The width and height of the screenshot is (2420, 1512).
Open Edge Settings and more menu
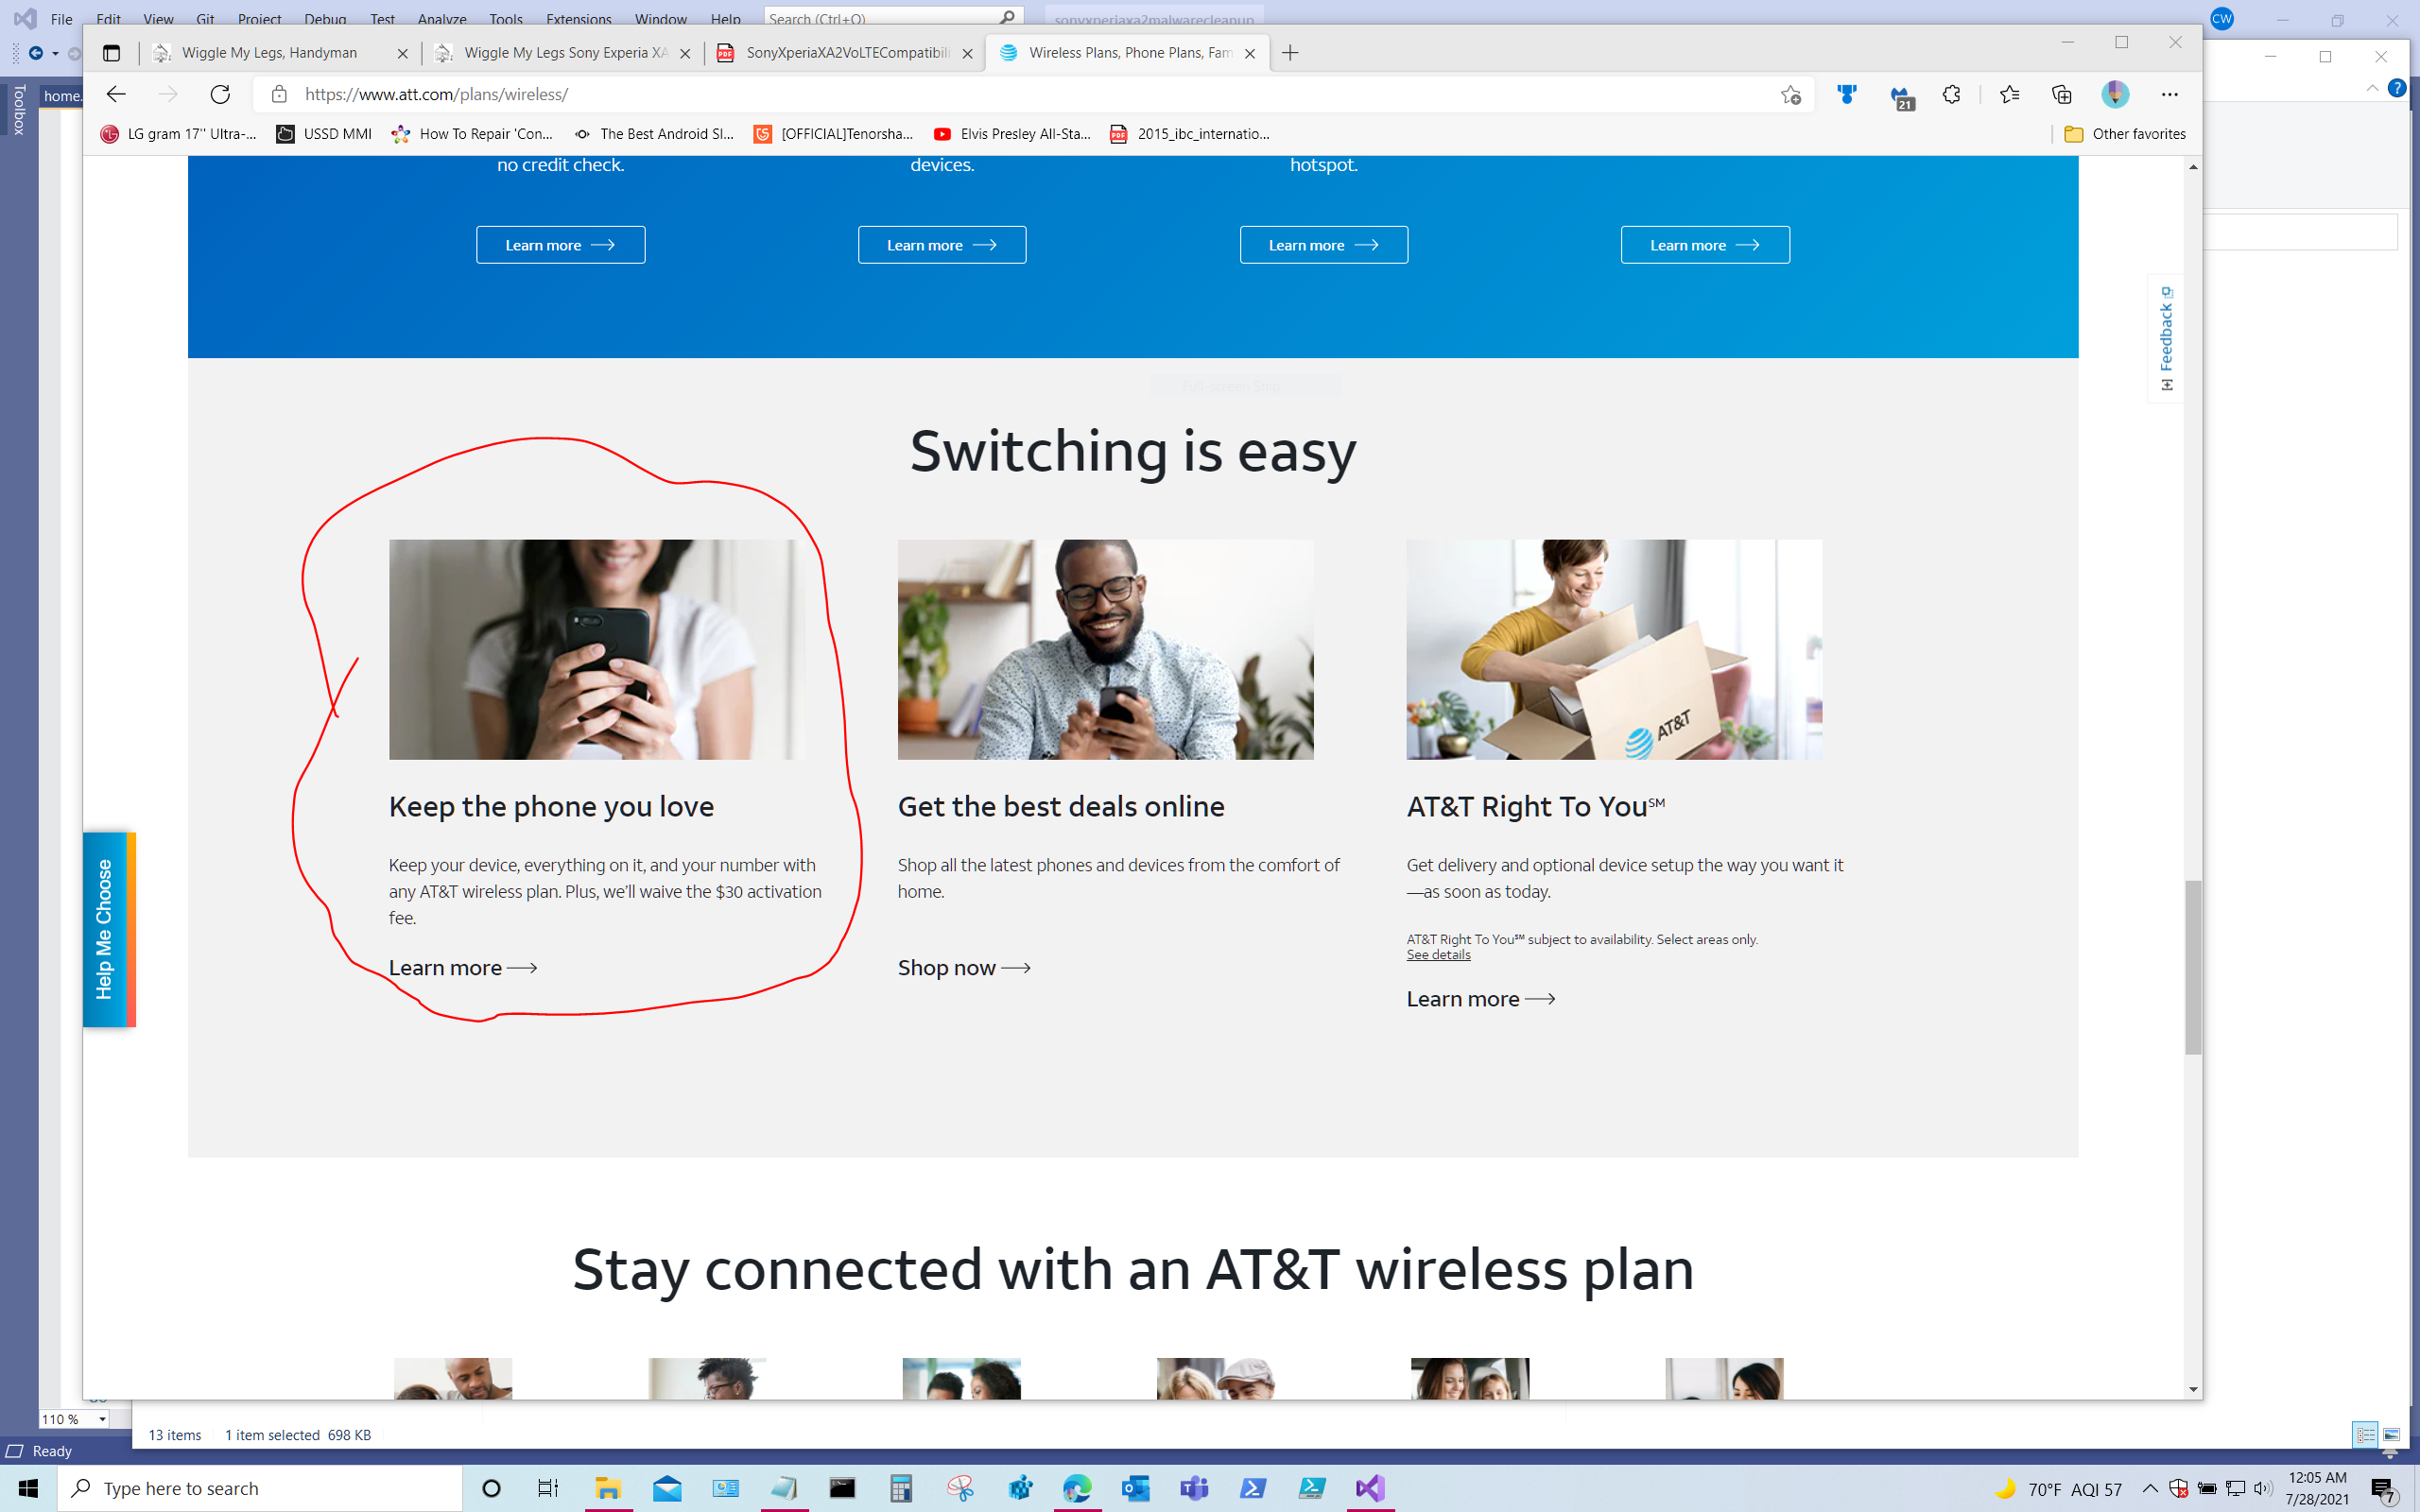[2169, 94]
